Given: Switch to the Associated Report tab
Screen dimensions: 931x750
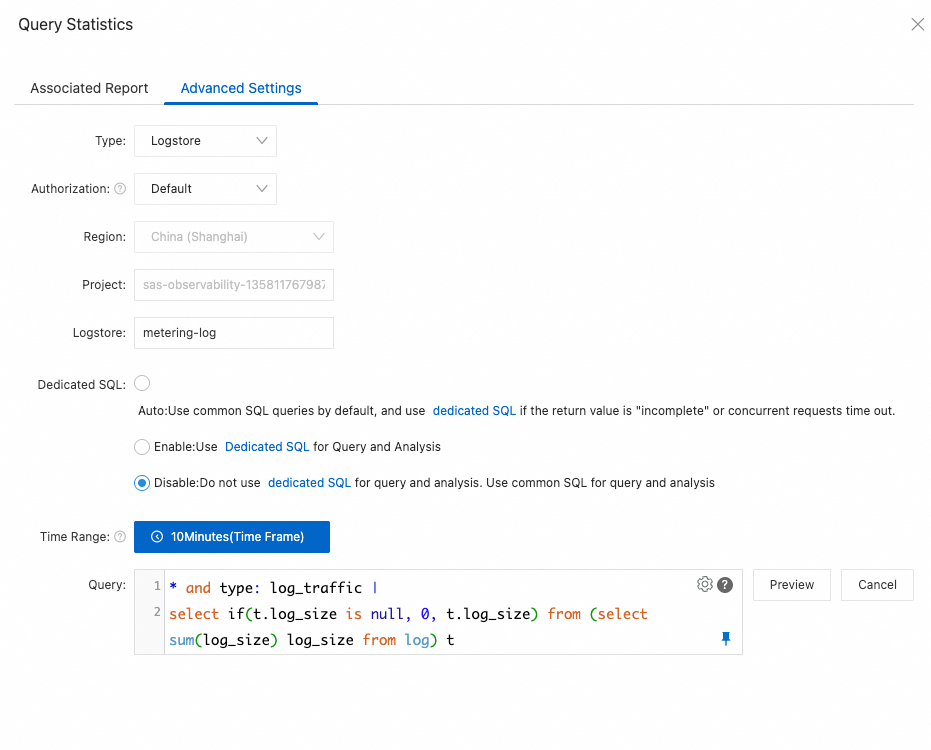Looking at the screenshot, I should pos(89,88).
